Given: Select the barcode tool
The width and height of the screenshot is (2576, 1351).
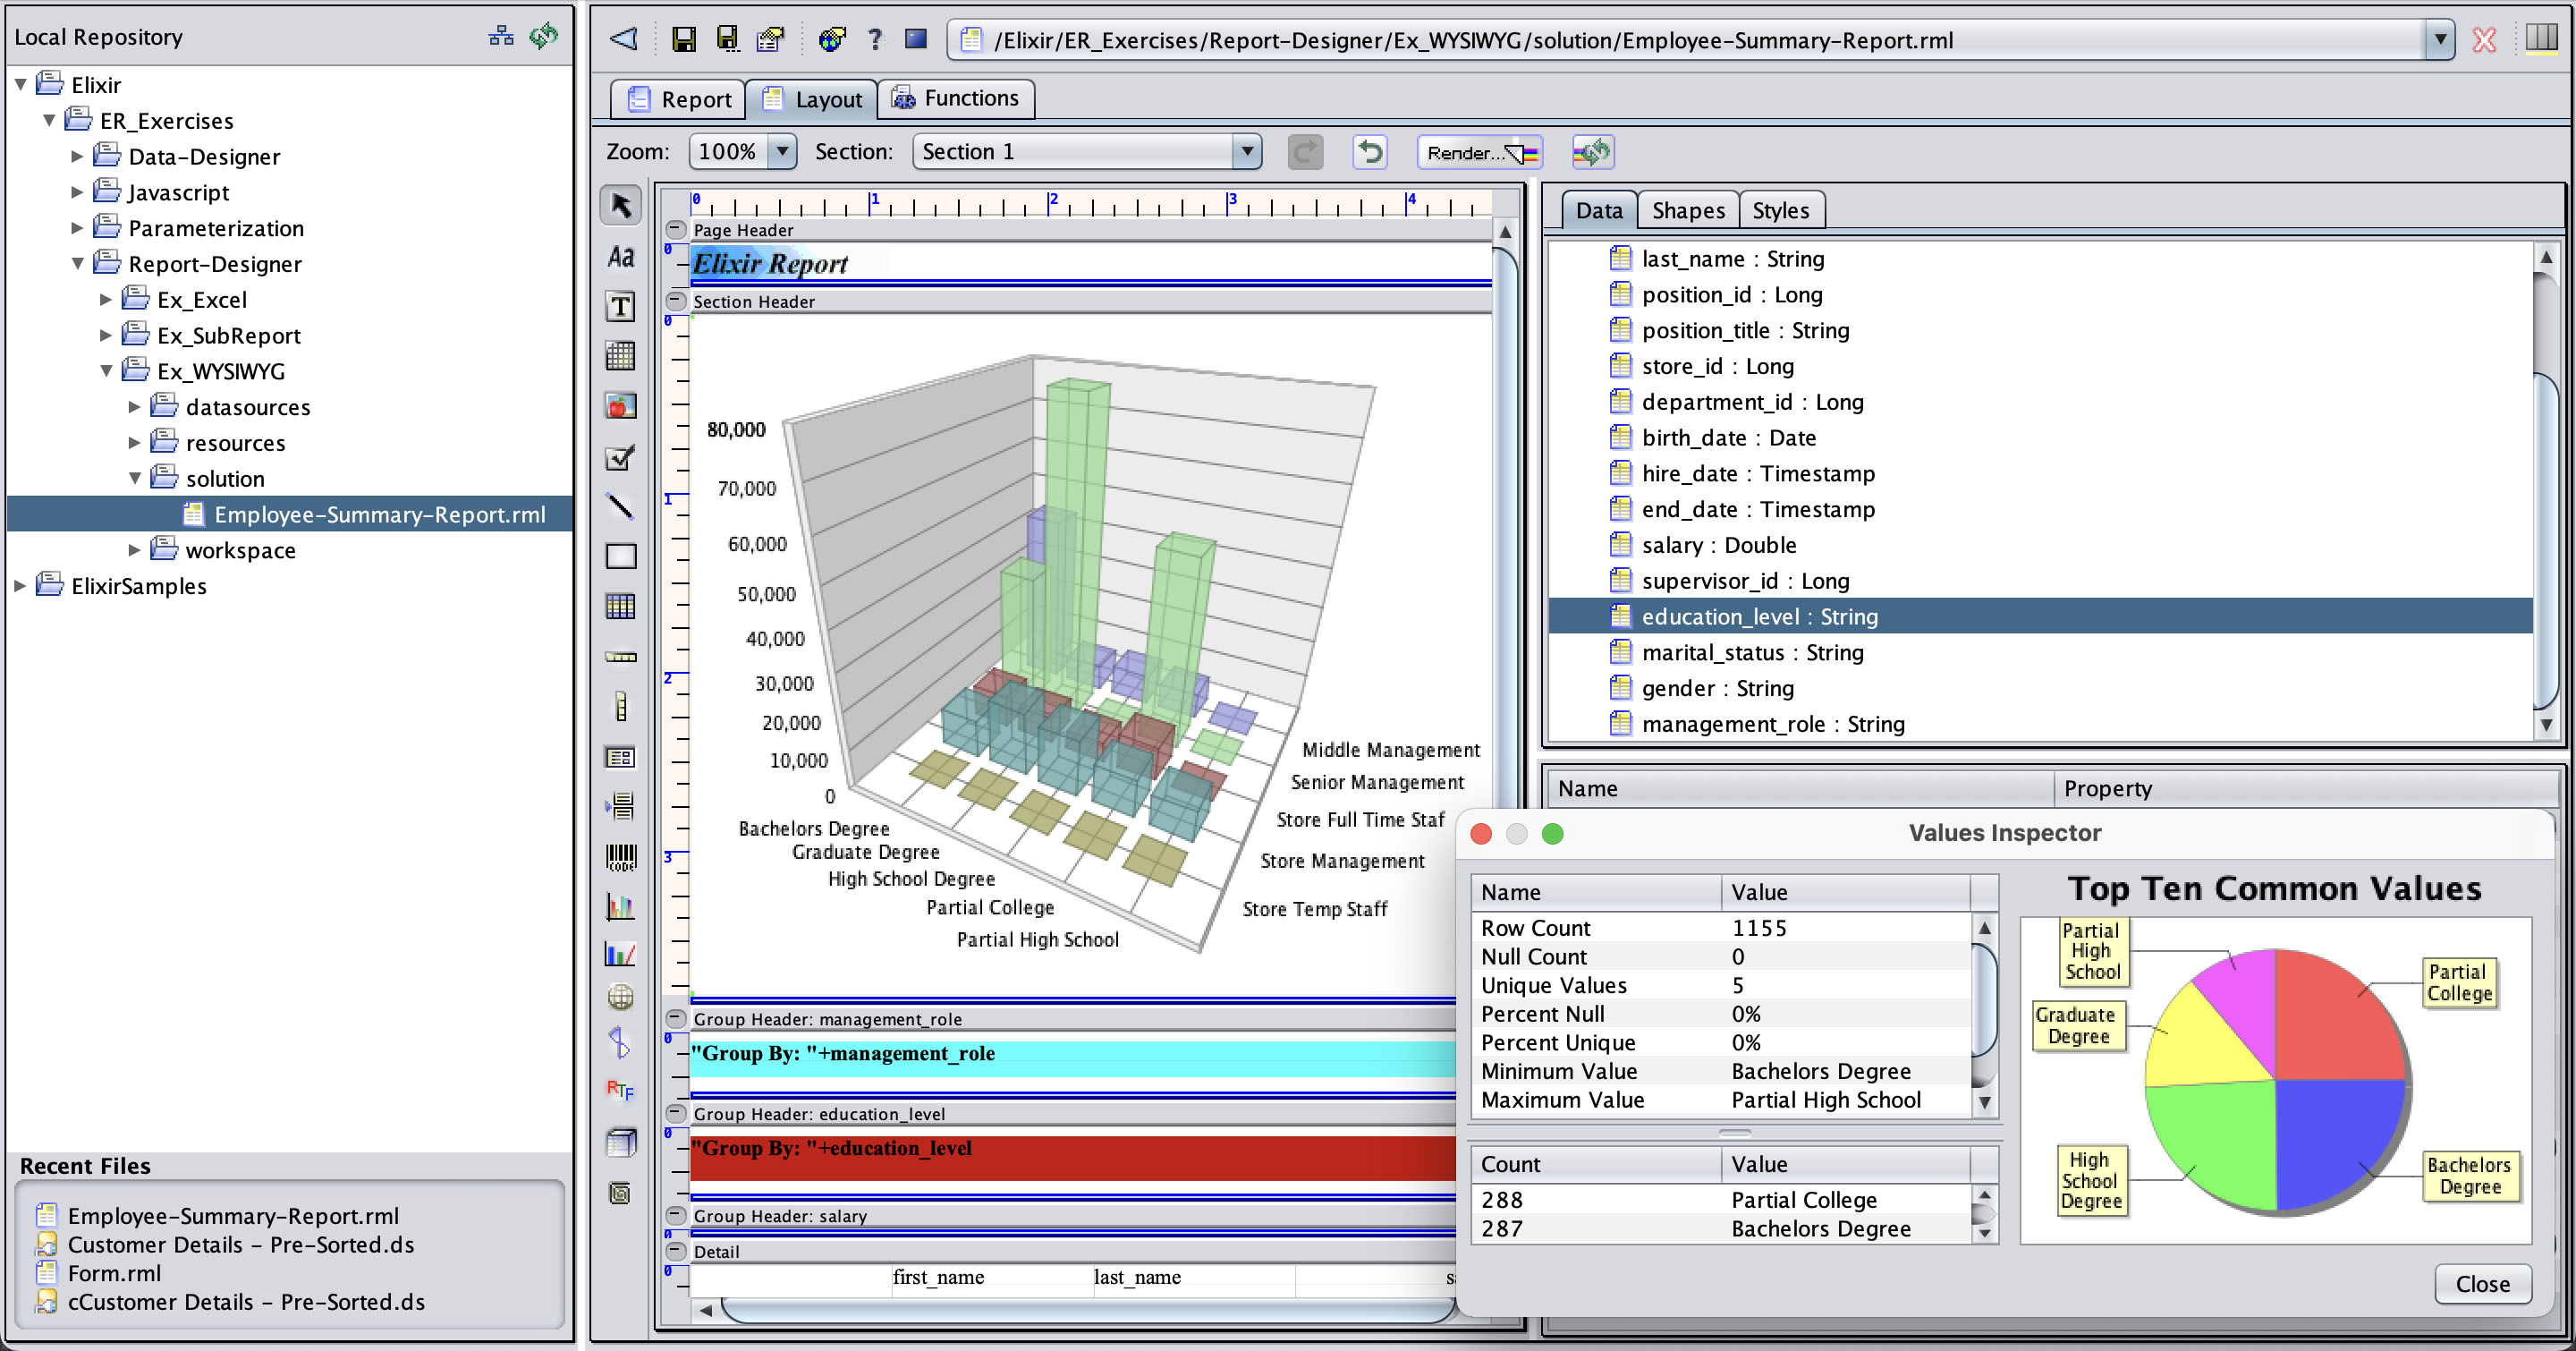Looking at the screenshot, I should [x=620, y=857].
